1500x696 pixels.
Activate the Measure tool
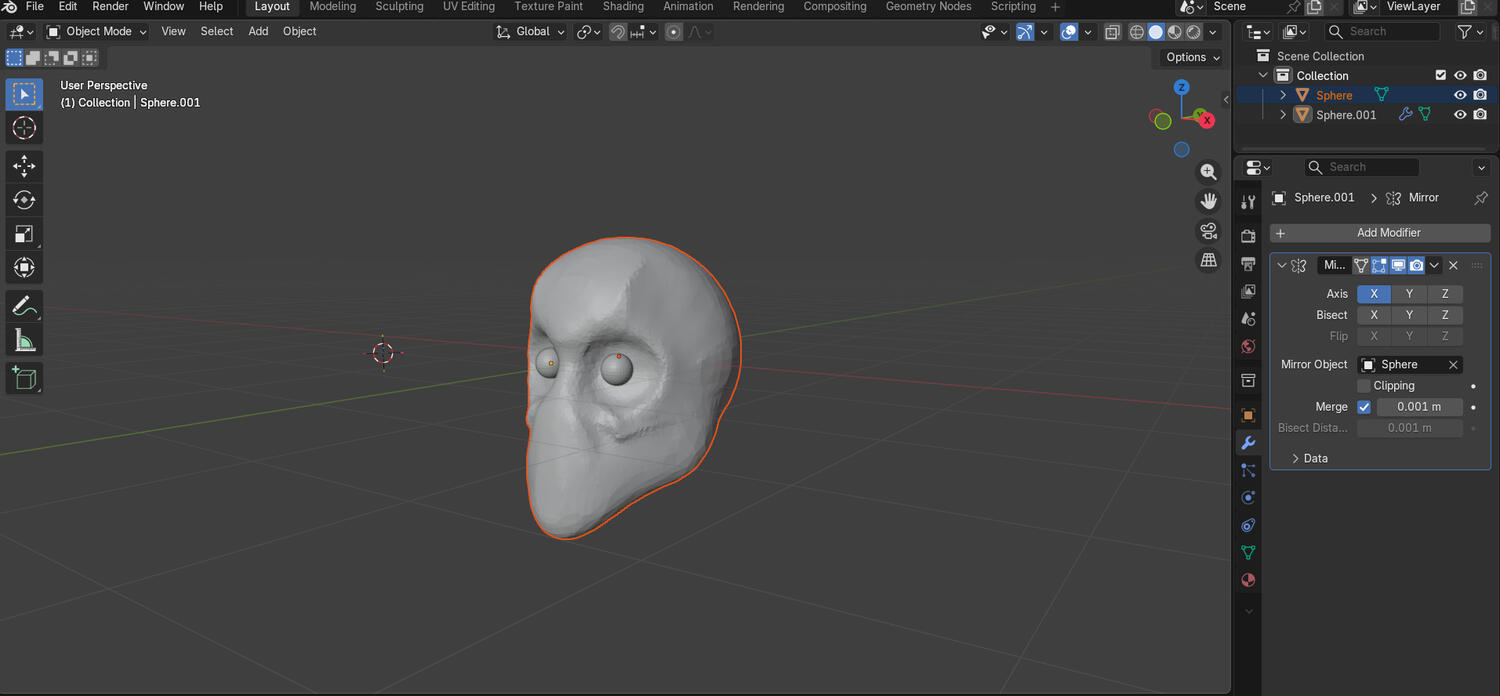point(24,339)
